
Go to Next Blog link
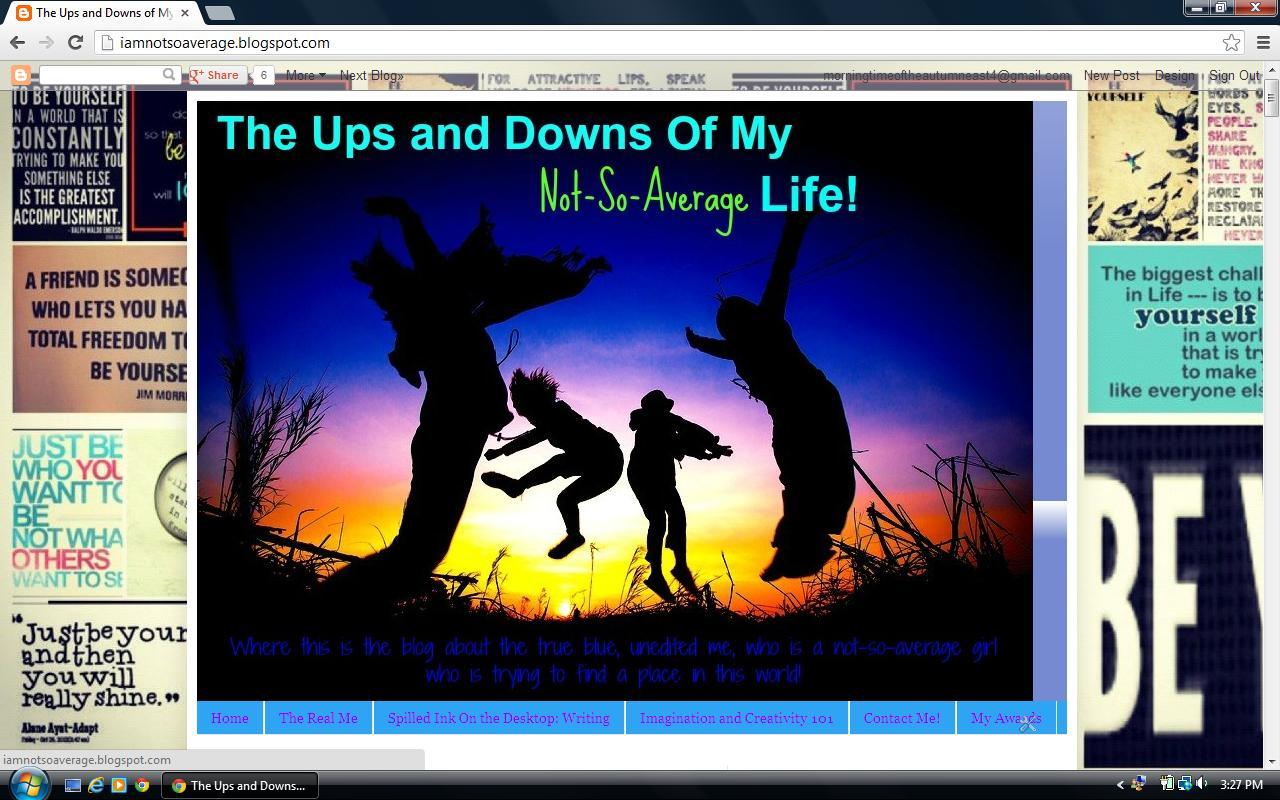click(371, 75)
